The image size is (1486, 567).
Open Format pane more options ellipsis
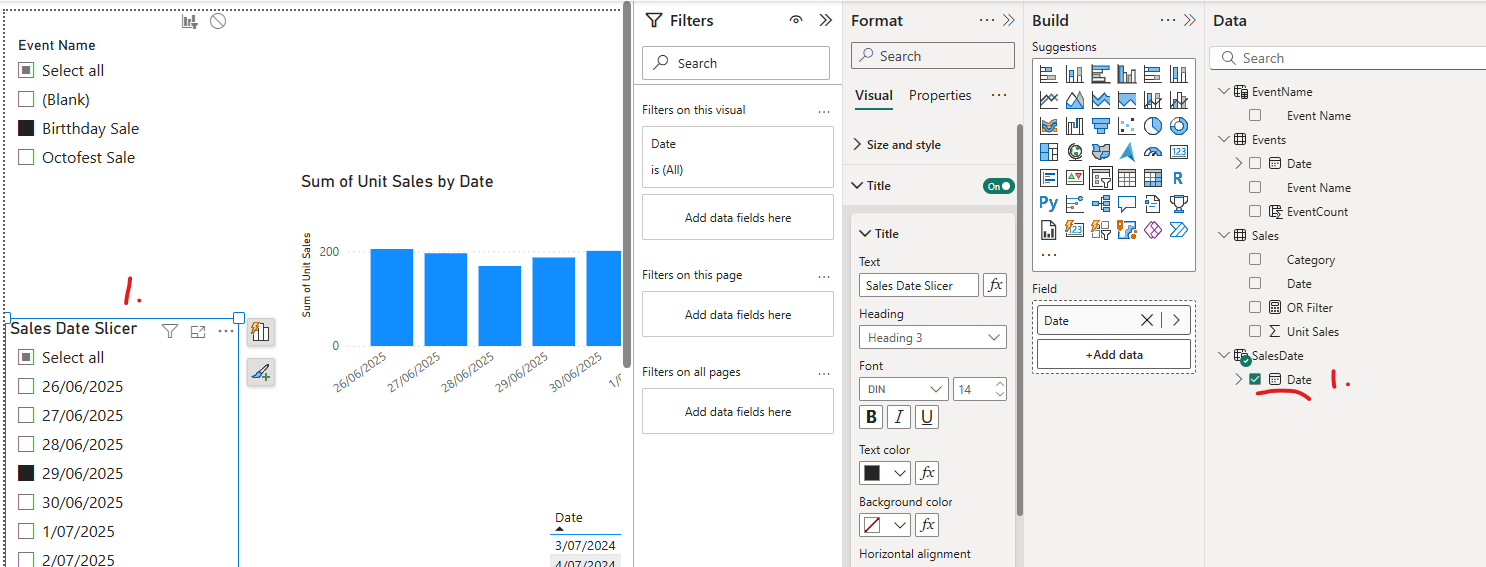click(987, 20)
